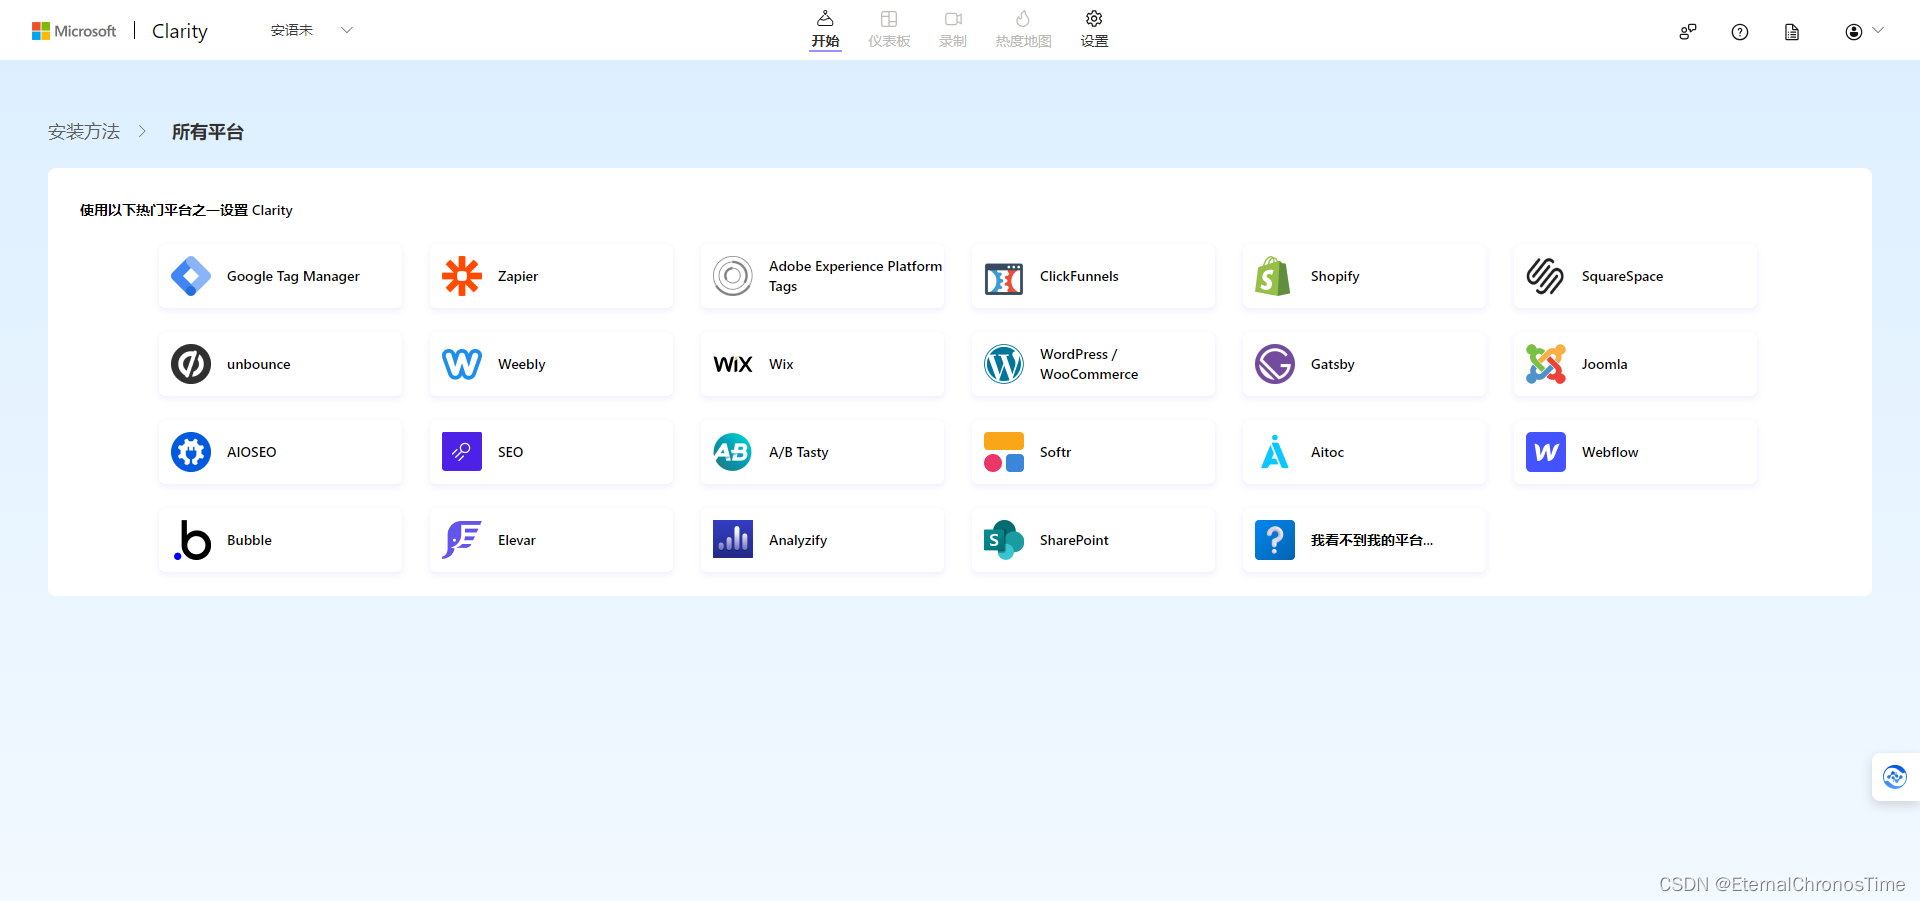Click the Softr logo icon
The height and width of the screenshot is (901, 1920).
1004,452
